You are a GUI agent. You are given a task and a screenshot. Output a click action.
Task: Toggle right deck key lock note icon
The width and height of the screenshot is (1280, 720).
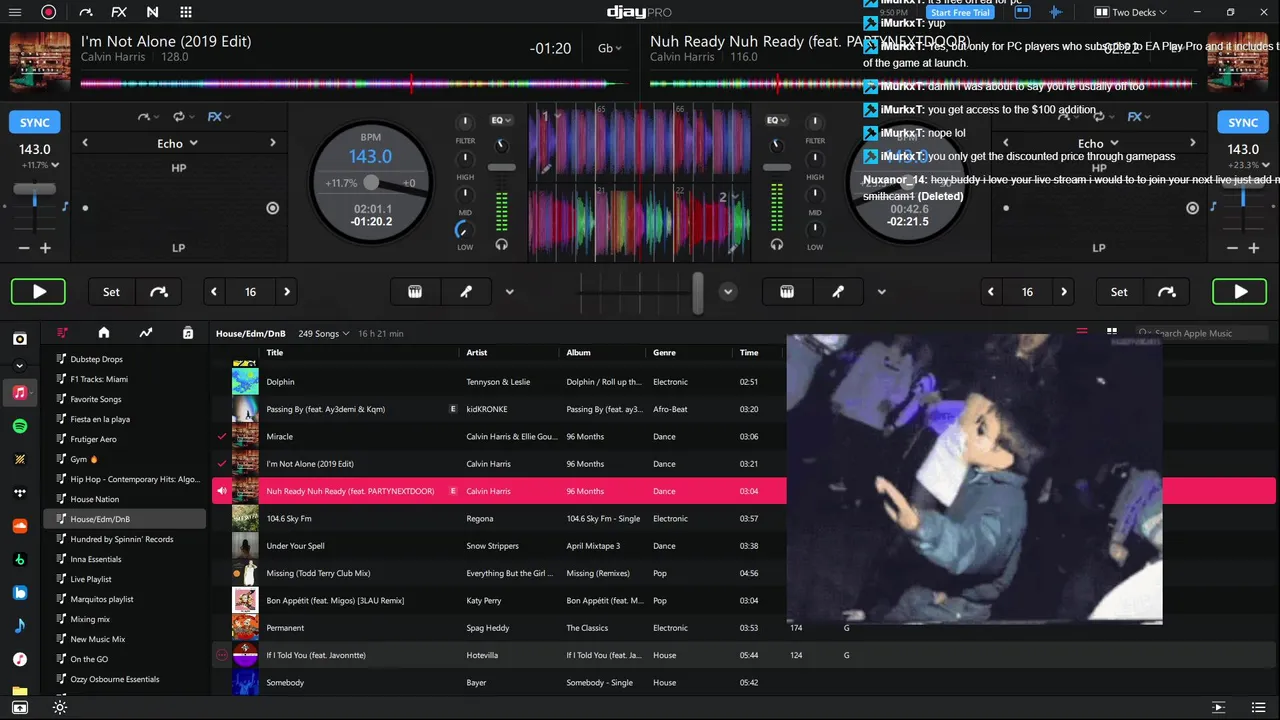click(x=1213, y=206)
